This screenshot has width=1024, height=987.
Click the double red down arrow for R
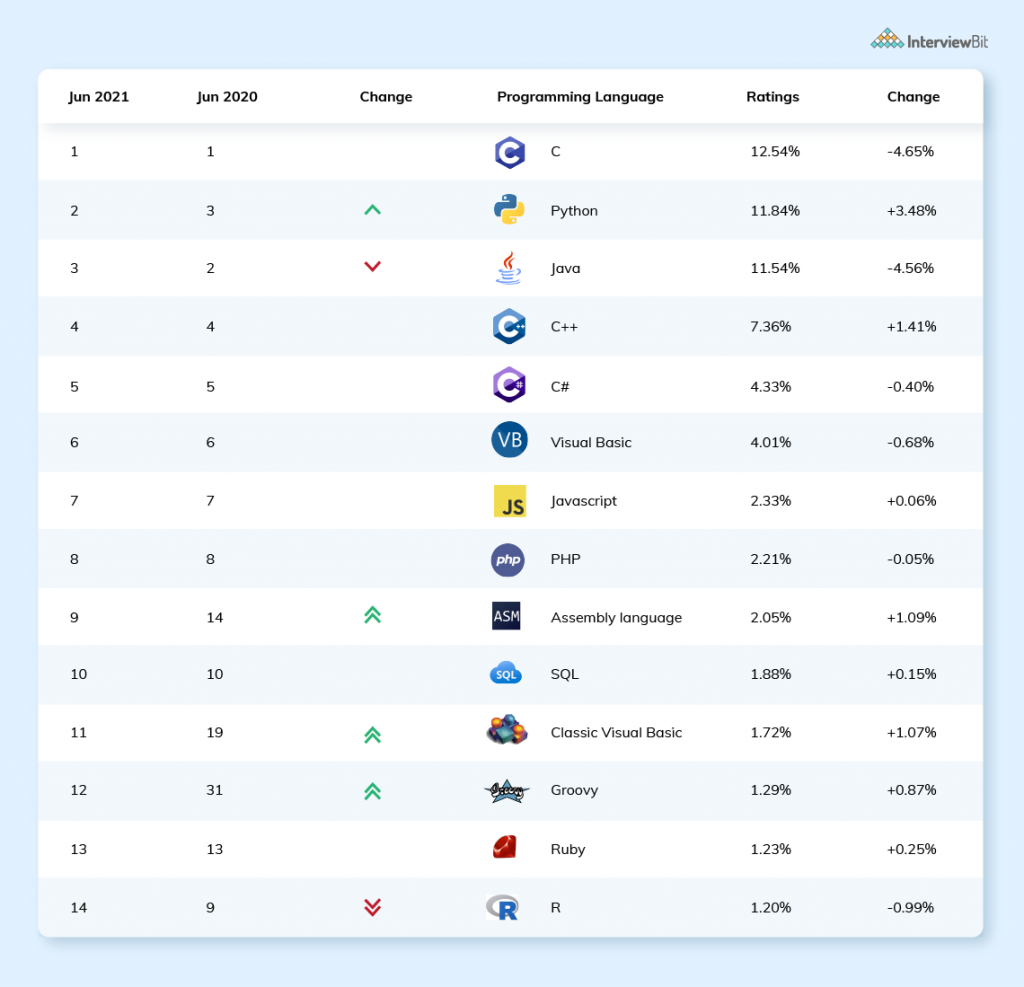coord(372,907)
